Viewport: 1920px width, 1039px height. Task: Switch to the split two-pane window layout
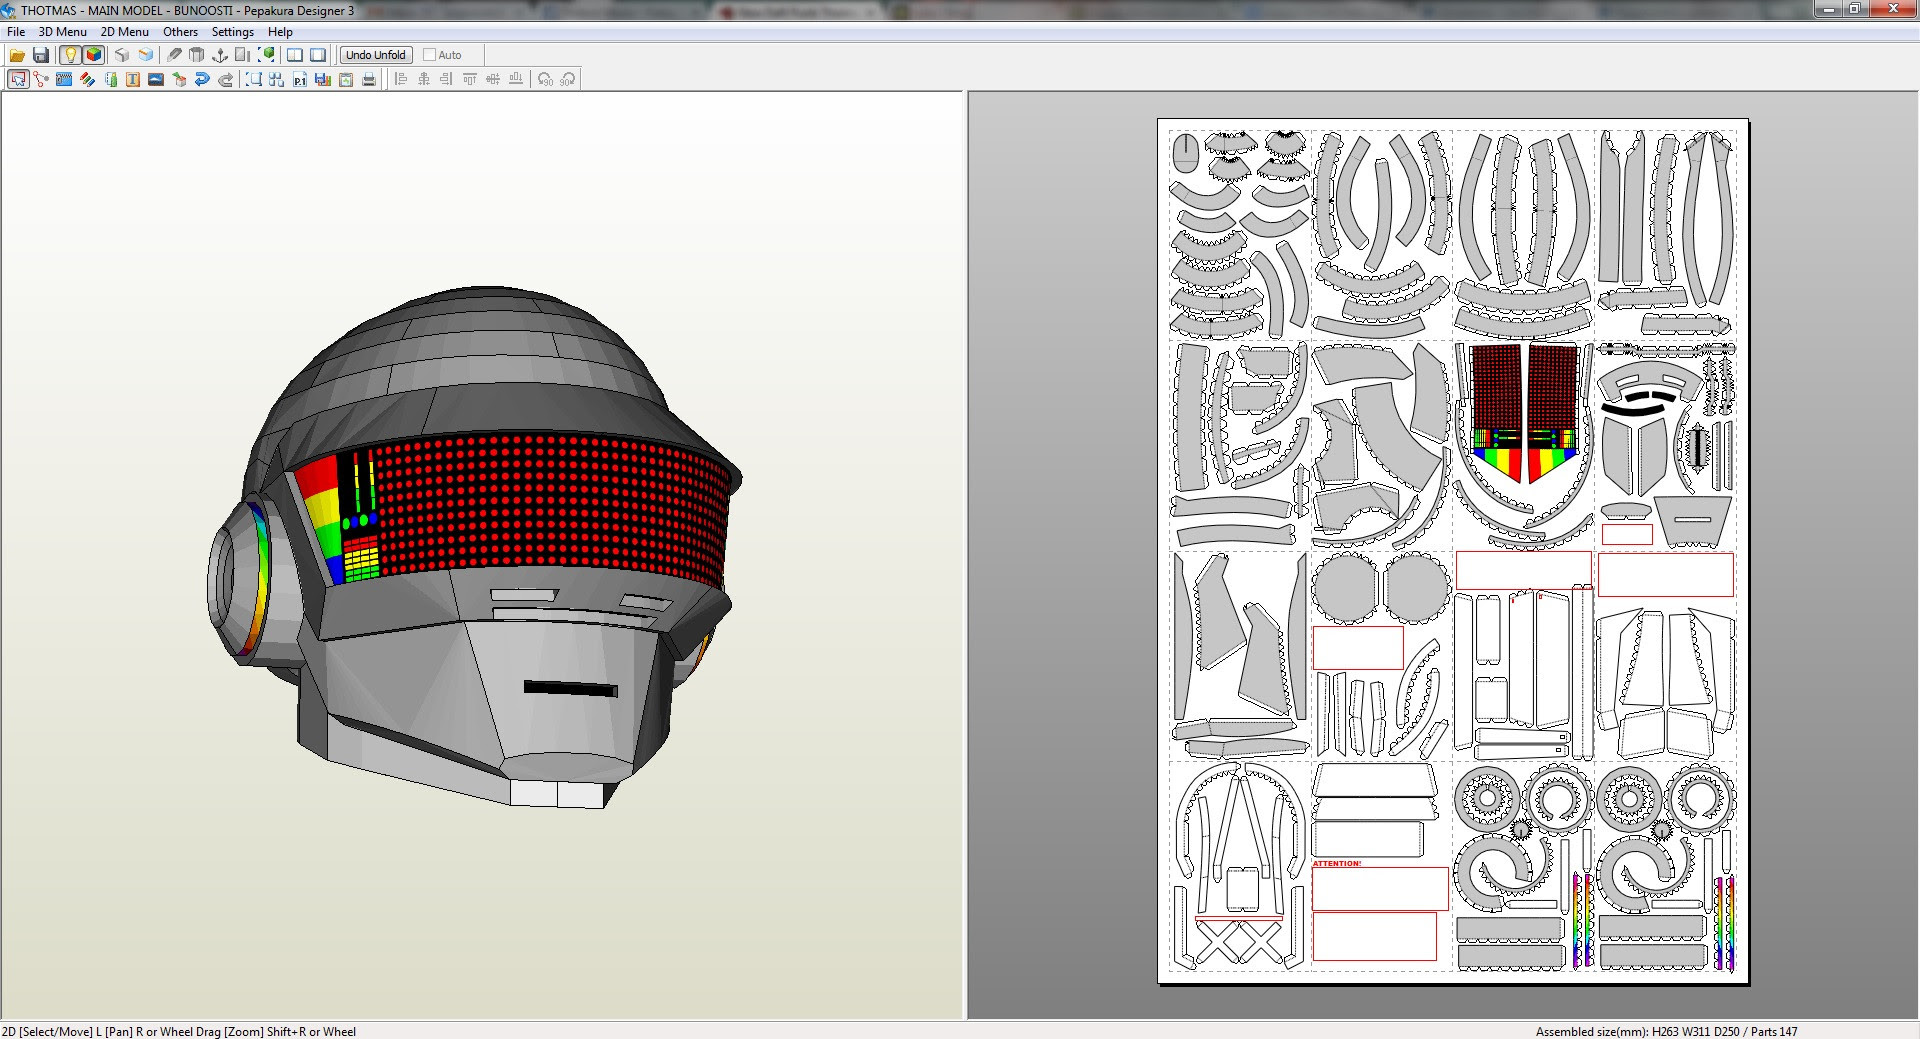click(x=295, y=55)
